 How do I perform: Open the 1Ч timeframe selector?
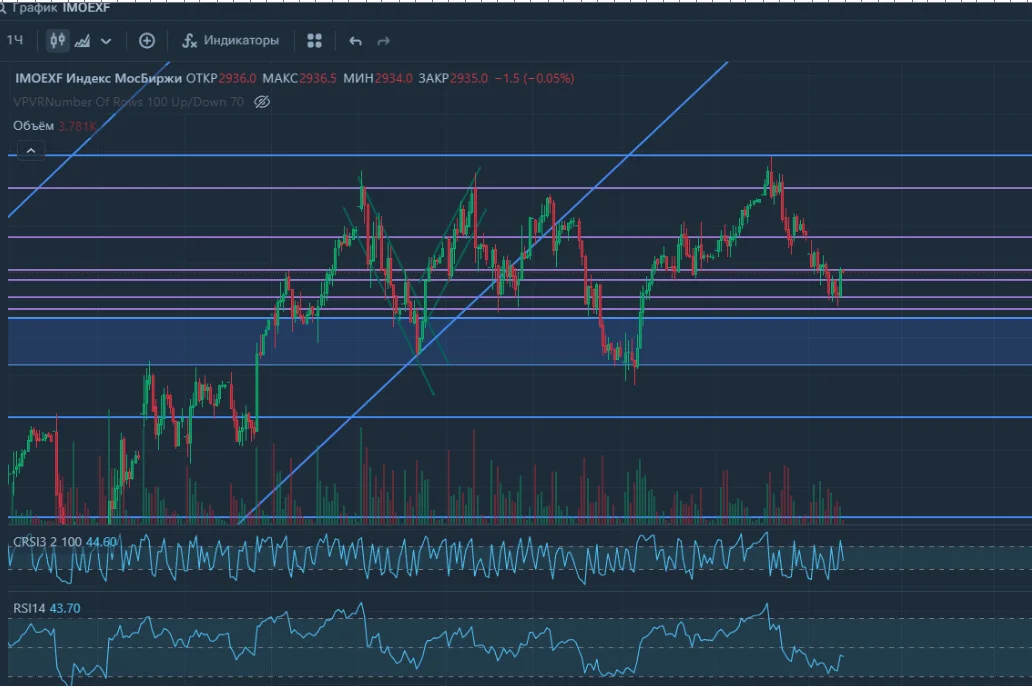[15, 41]
